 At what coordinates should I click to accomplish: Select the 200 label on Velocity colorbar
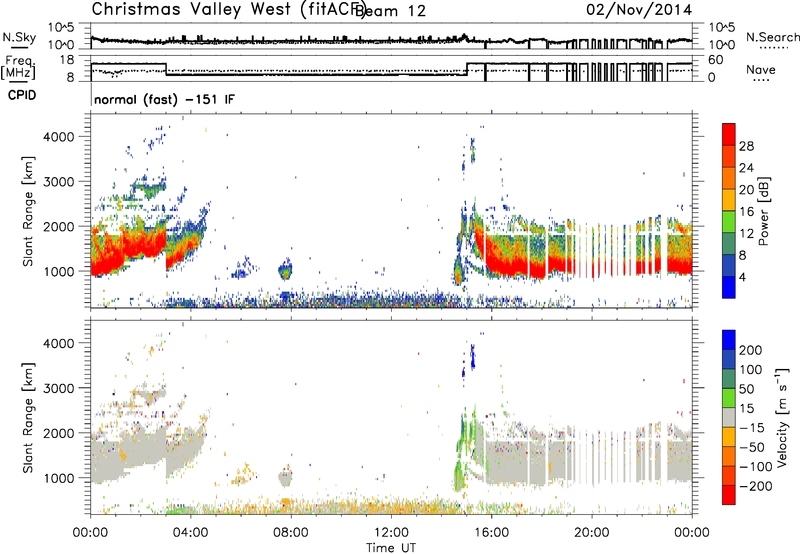coord(751,350)
